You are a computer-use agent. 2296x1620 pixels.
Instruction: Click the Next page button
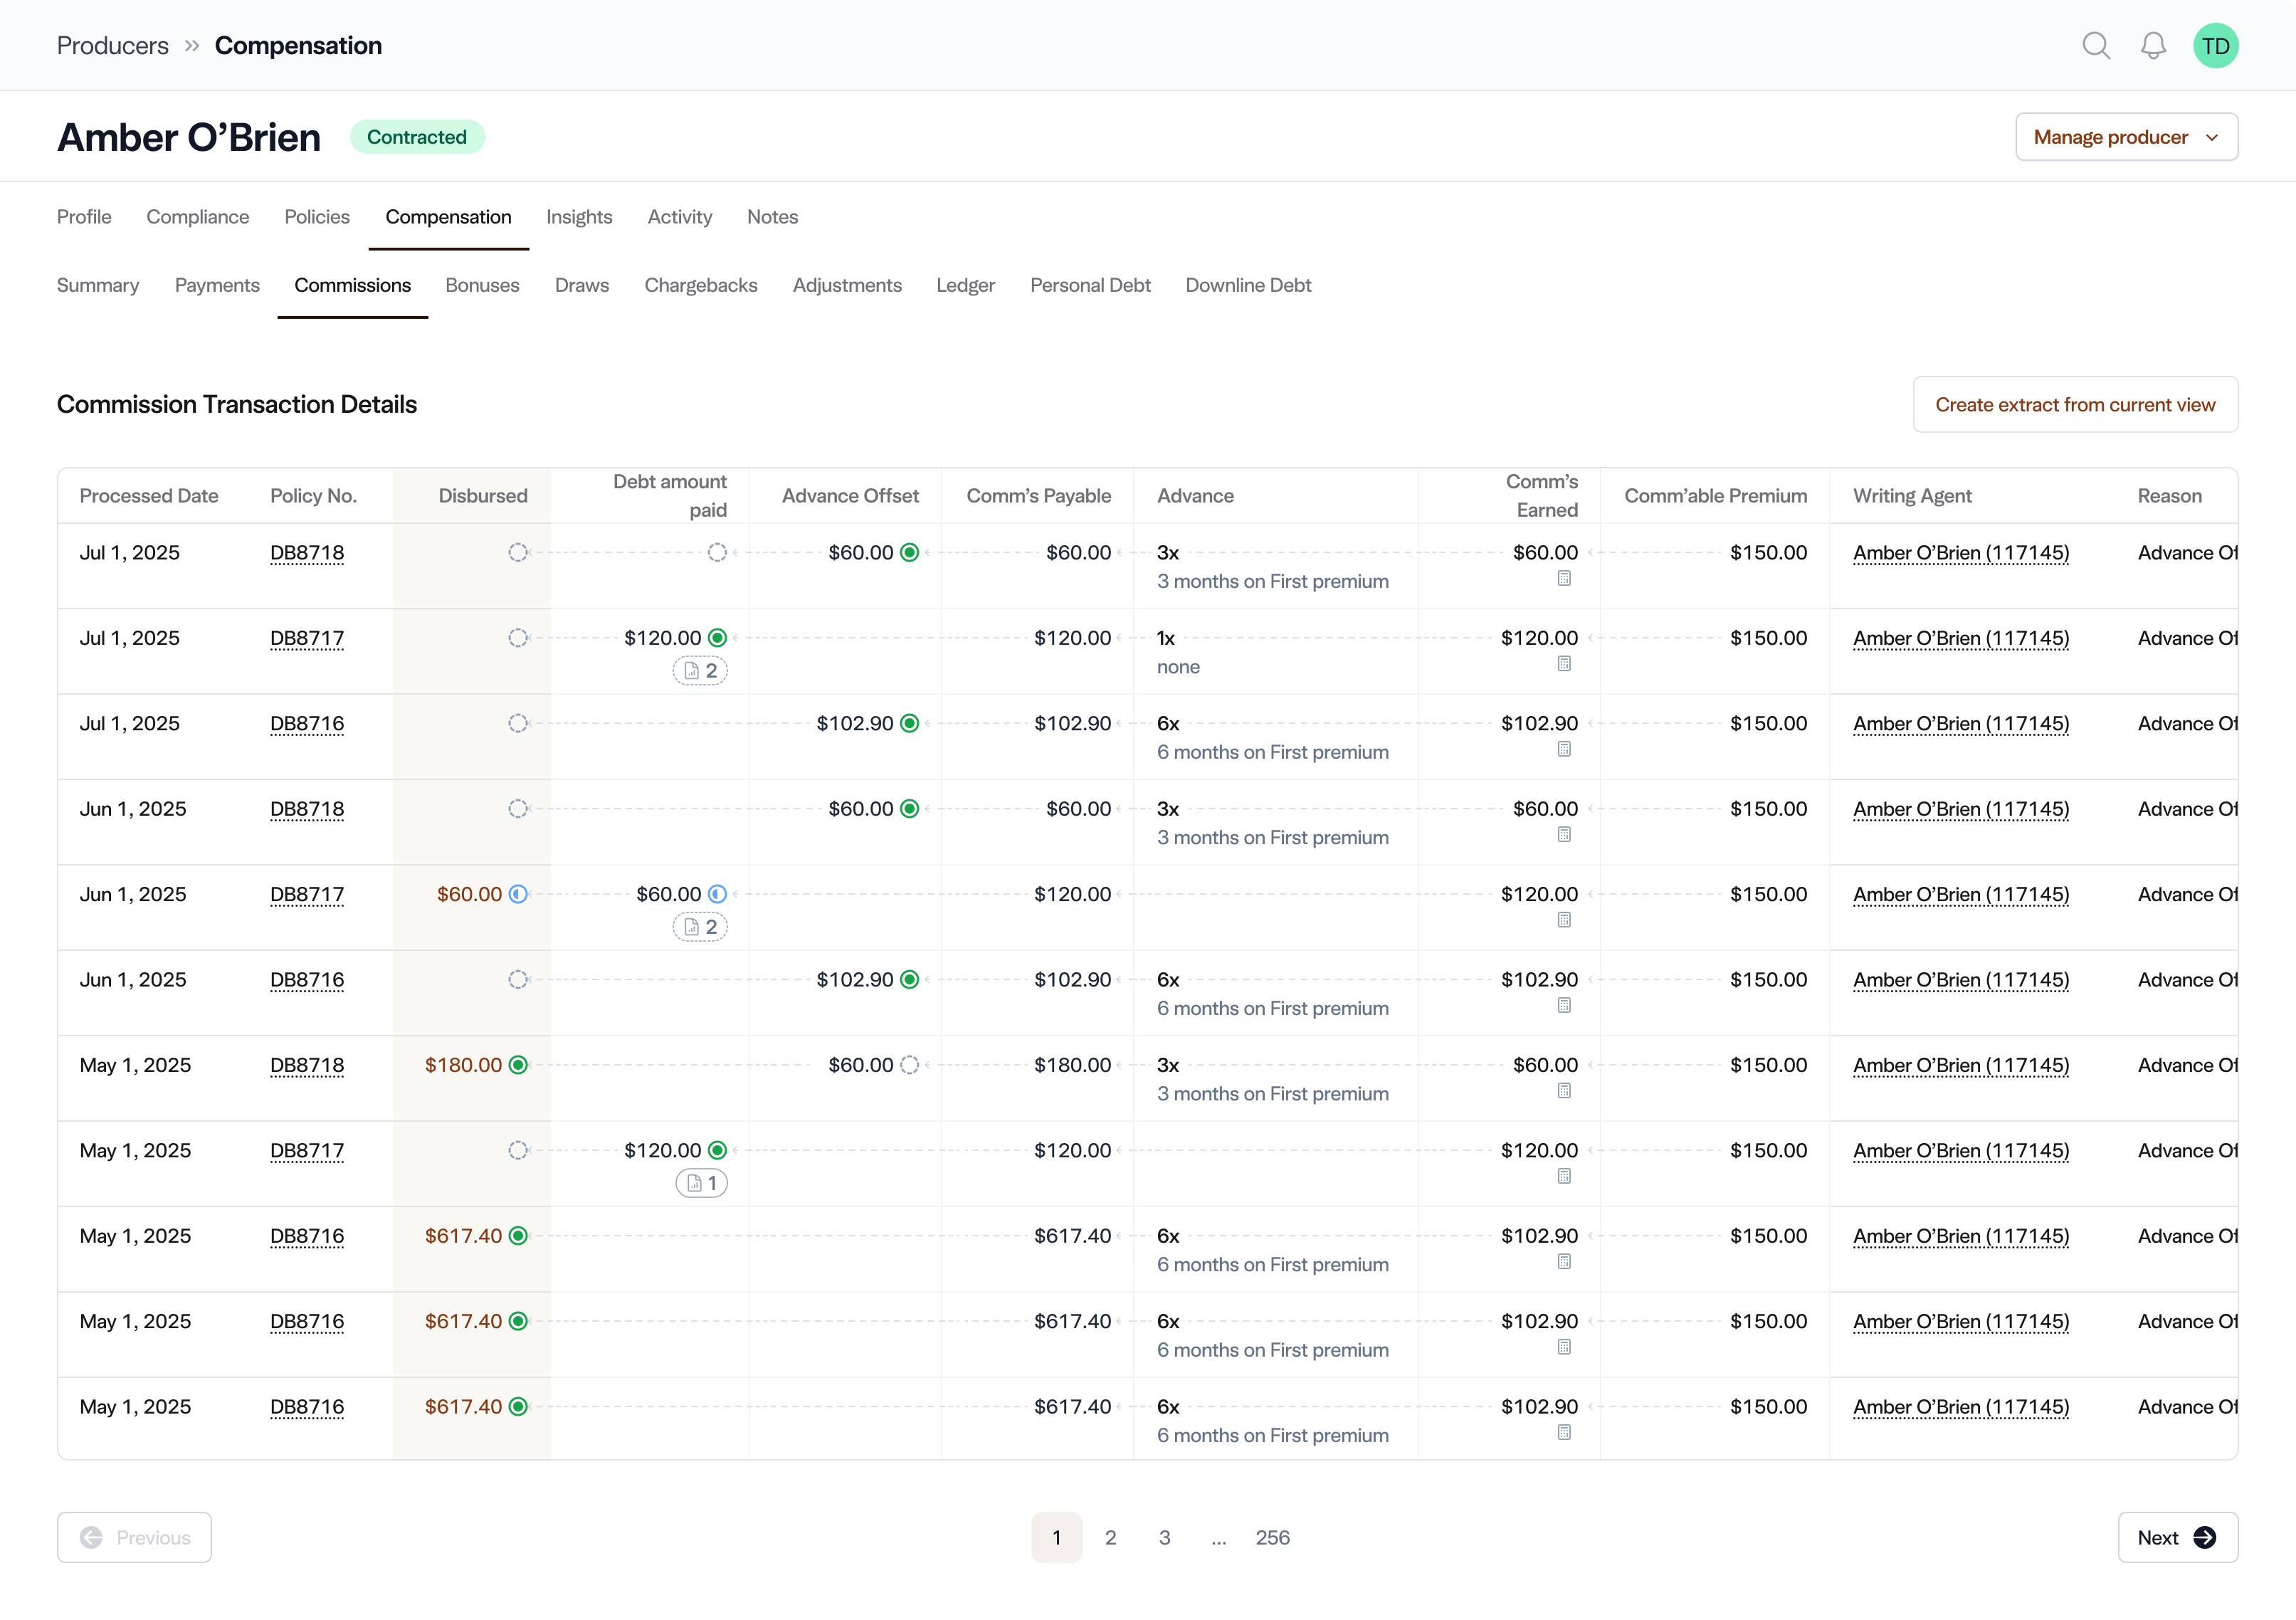point(2177,1538)
